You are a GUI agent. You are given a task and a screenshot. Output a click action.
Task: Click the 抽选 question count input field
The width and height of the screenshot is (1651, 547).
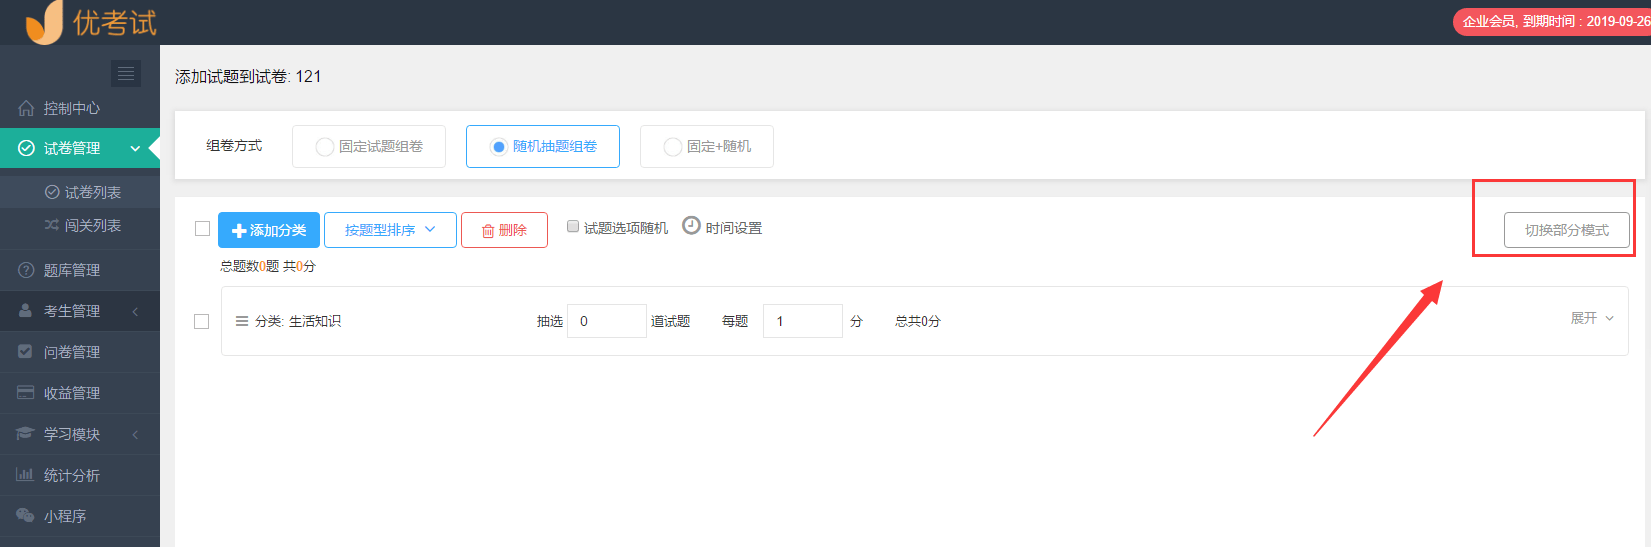click(x=606, y=321)
